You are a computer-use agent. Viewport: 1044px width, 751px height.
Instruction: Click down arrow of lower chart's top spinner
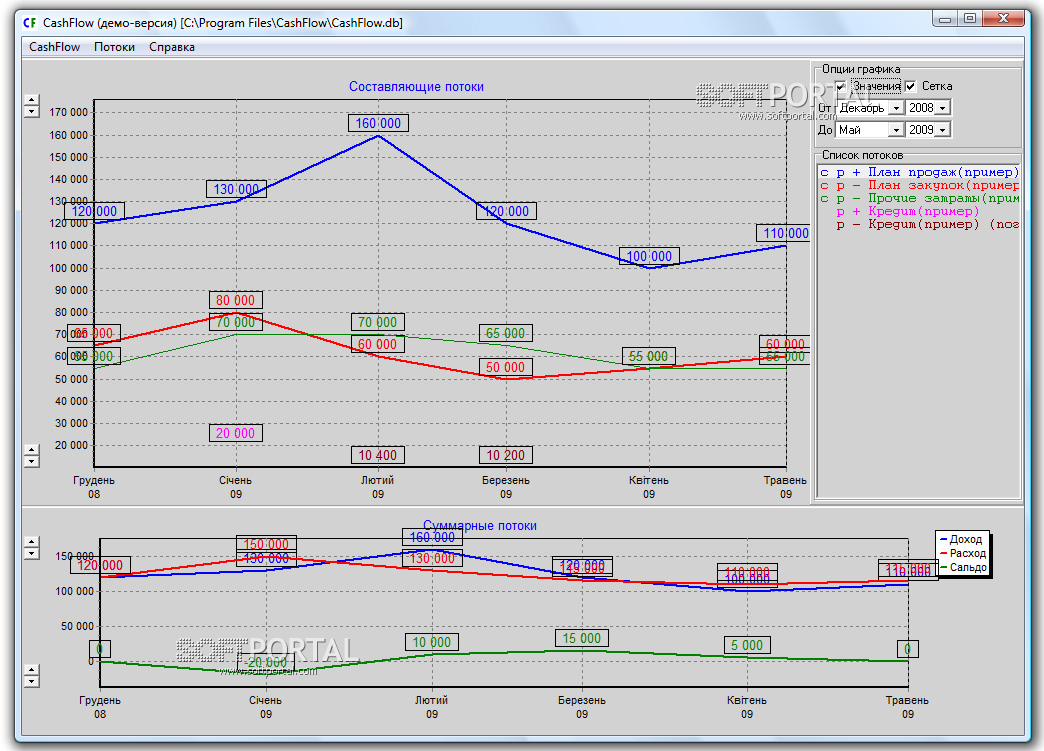(31, 553)
